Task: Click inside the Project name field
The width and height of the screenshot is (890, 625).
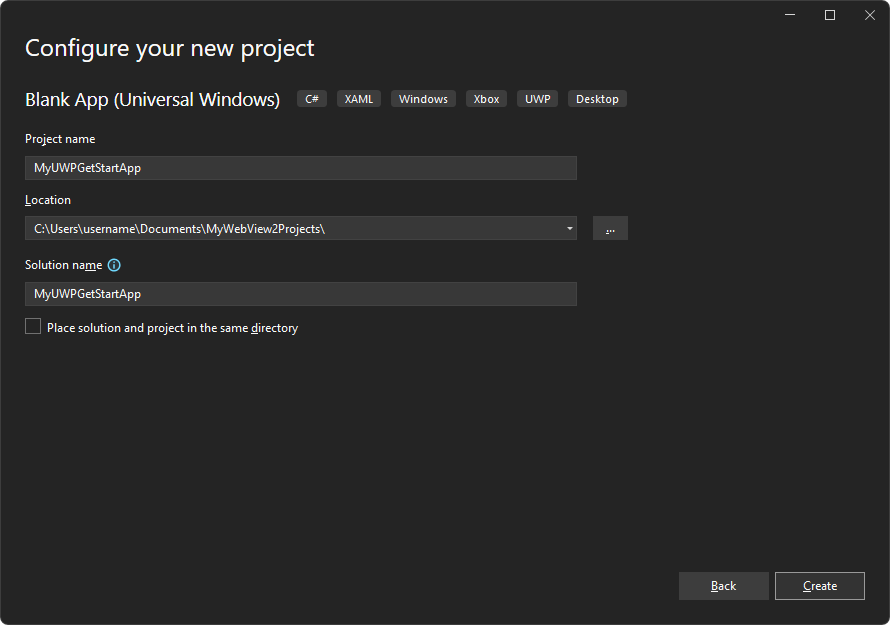Action: 300,167
